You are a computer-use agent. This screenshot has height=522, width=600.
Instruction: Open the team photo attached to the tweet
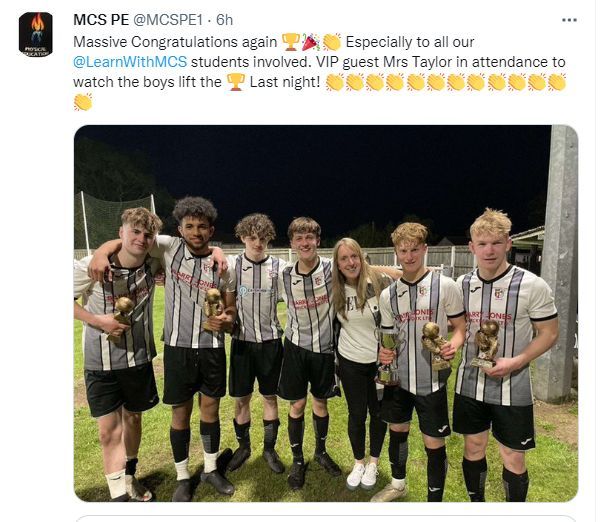(326, 313)
